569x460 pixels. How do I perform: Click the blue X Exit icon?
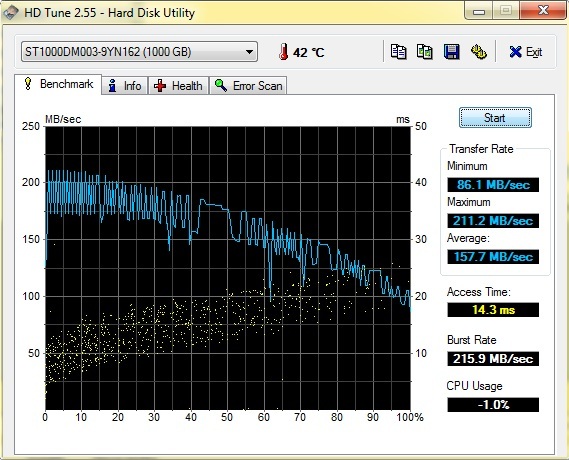515,52
